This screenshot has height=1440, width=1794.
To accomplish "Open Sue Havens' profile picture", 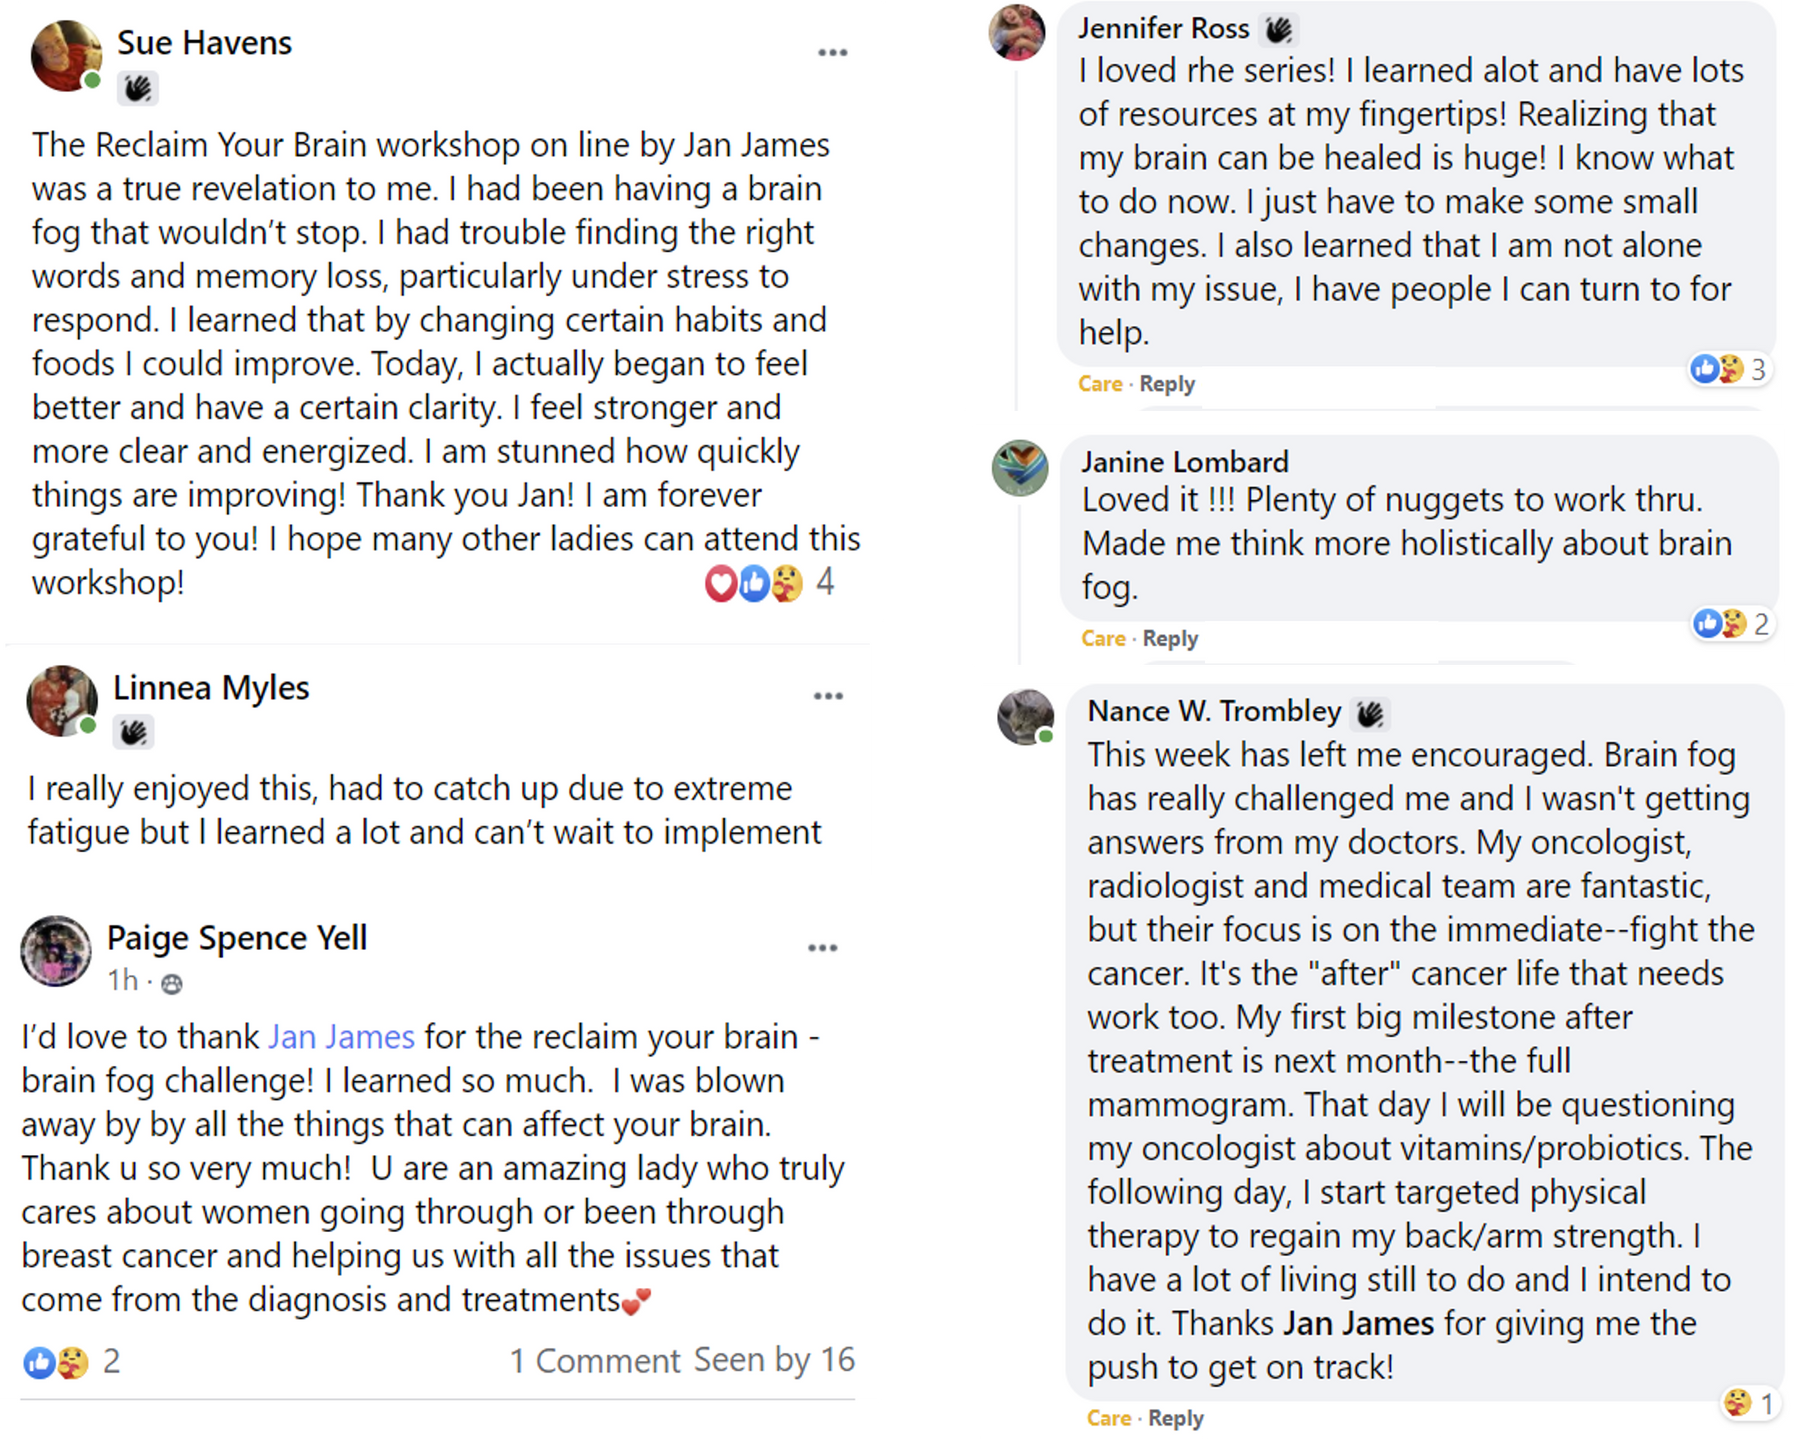I will pyautogui.click(x=66, y=55).
